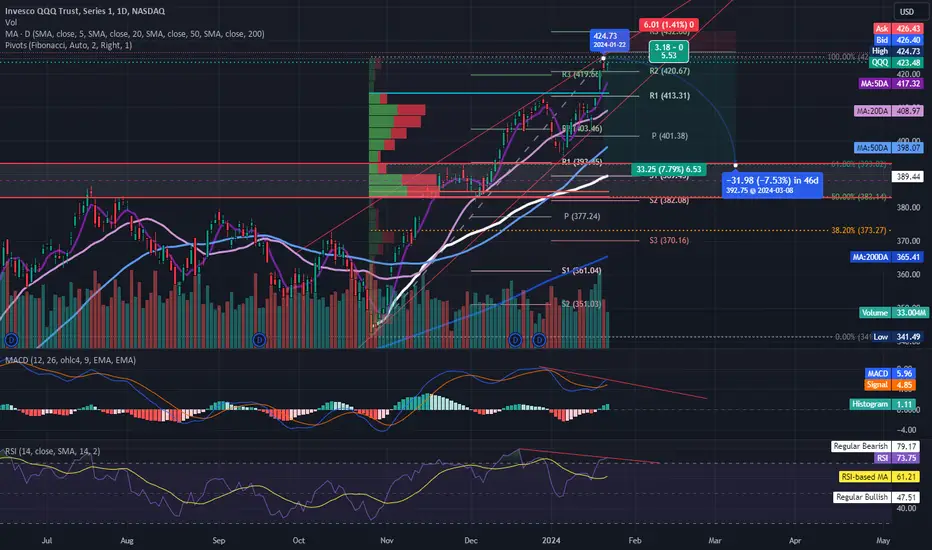Viewport: 932px width, 550px height.
Task: Click the Low 341.49 axis label
Action: pos(898,337)
